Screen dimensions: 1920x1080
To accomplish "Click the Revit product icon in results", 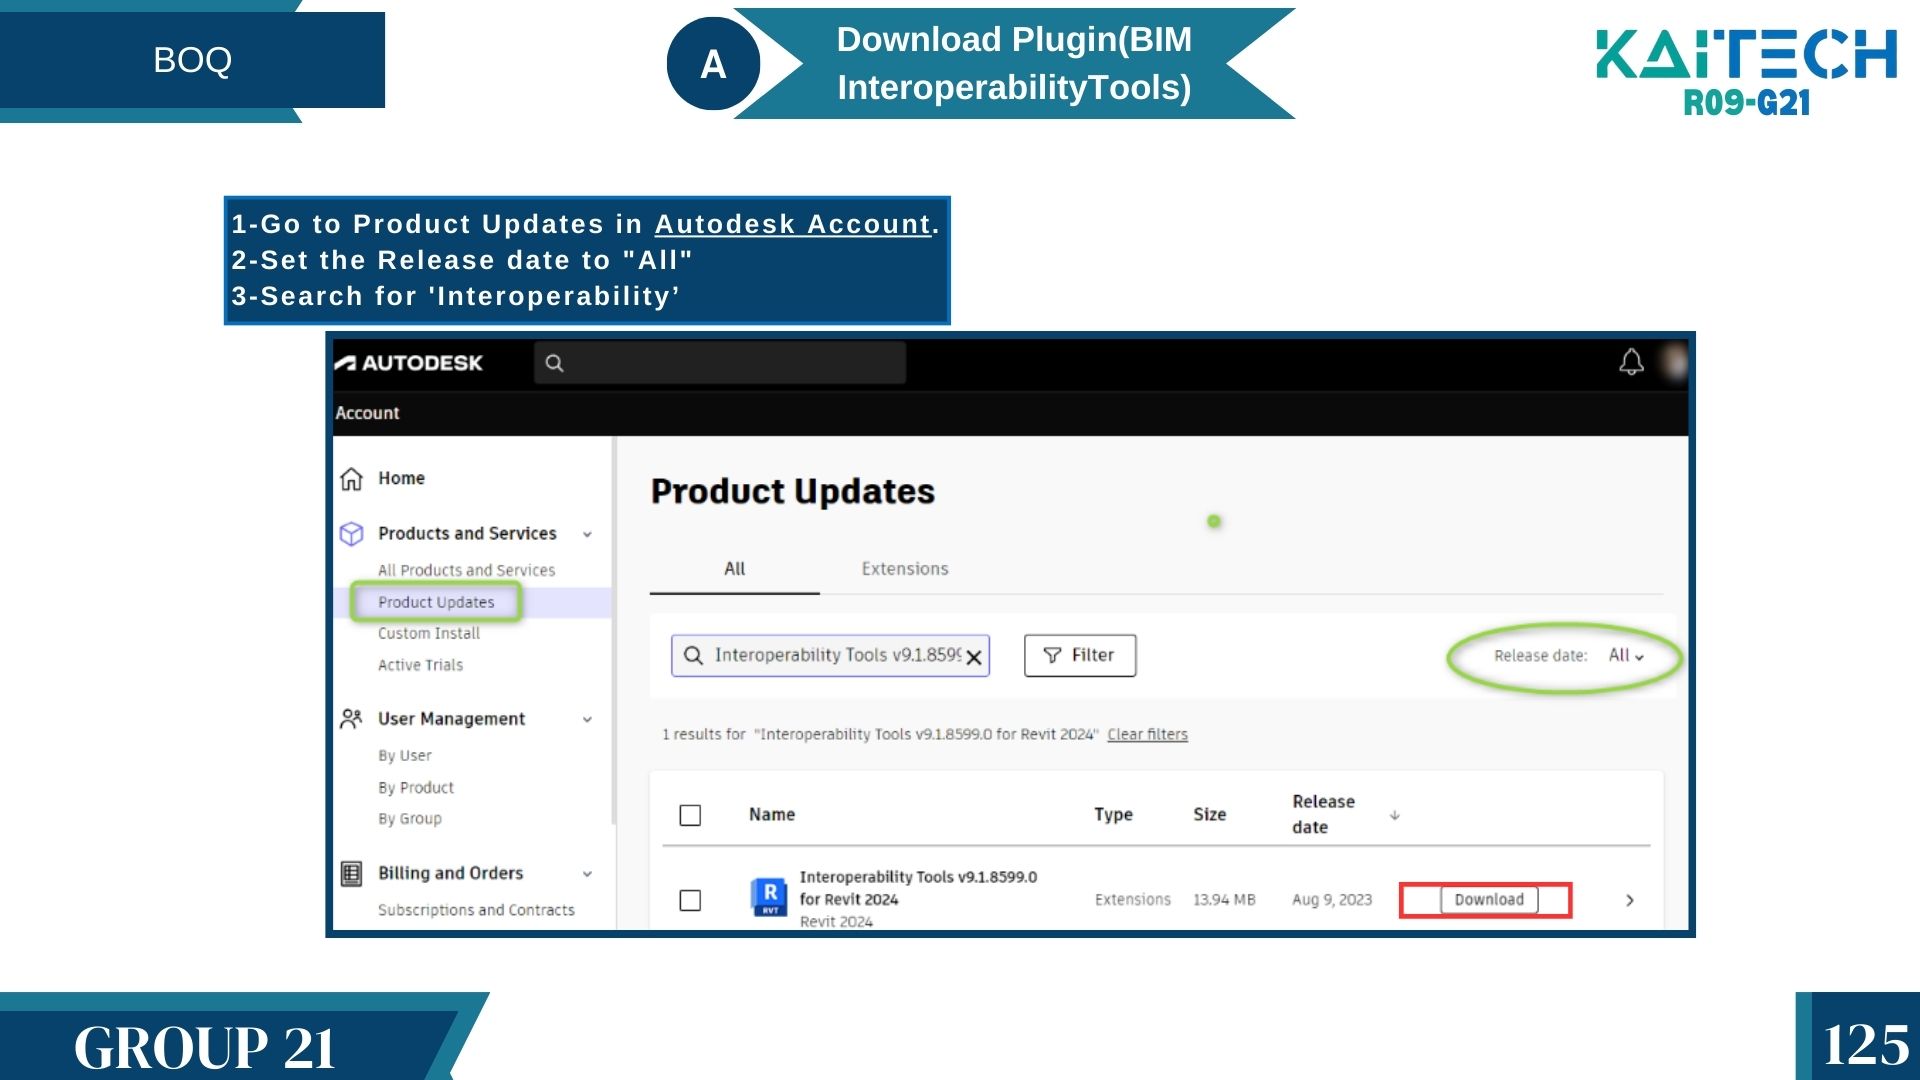I will pyautogui.click(x=769, y=896).
